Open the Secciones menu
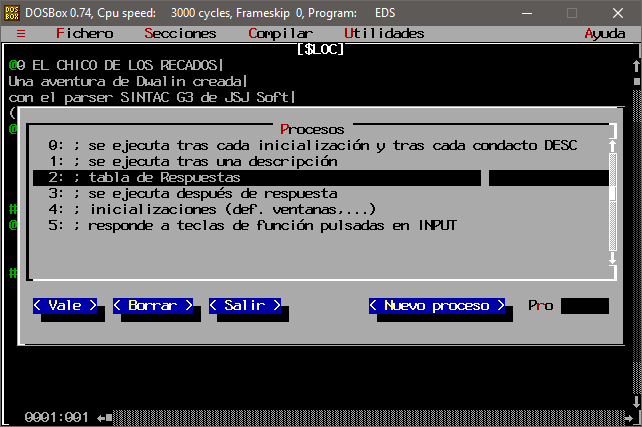 pos(180,34)
